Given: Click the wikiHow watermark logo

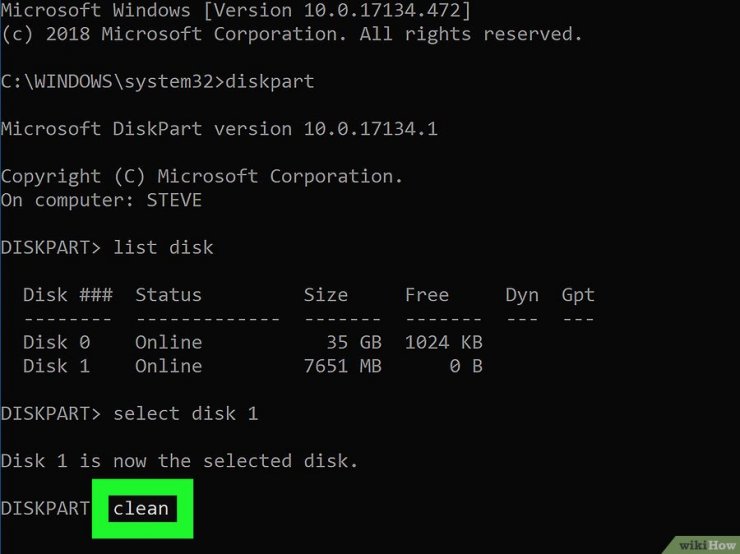Looking at the screenshot, I should pos(706,545).
